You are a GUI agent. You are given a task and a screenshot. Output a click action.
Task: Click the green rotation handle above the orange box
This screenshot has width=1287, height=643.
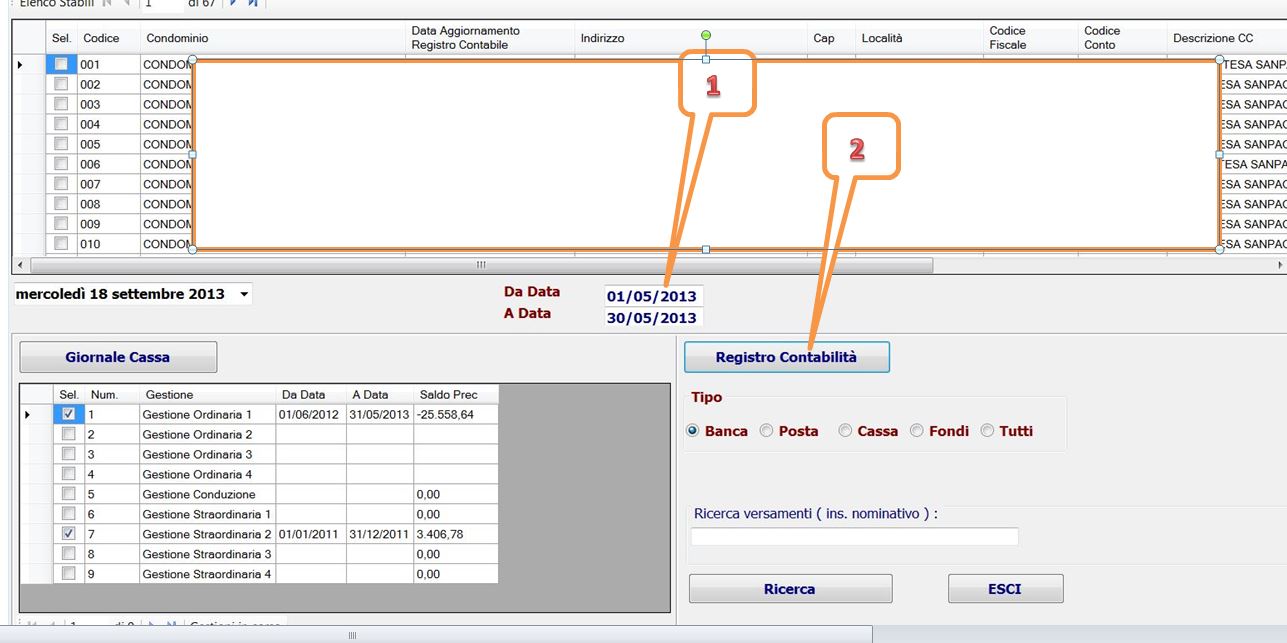pyautogui.click(x=706, y=36)
